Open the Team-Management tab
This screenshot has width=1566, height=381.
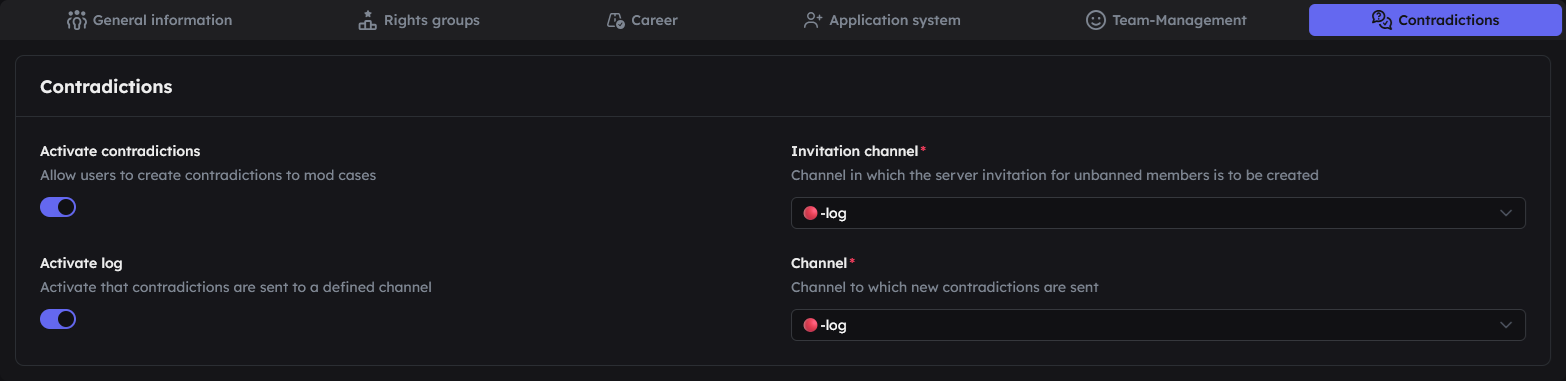pyautogui.click(x=1166, y=20)
